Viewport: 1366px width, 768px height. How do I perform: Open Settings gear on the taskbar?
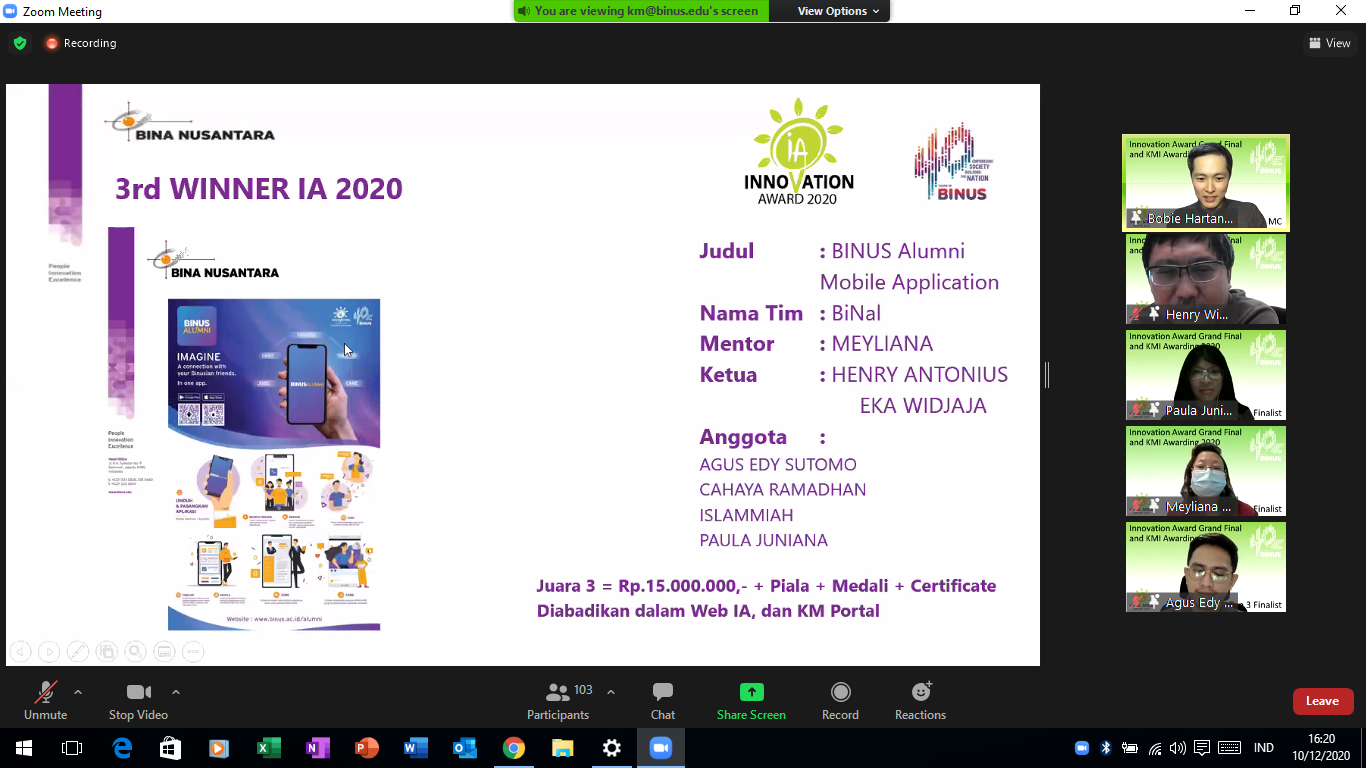612,748
